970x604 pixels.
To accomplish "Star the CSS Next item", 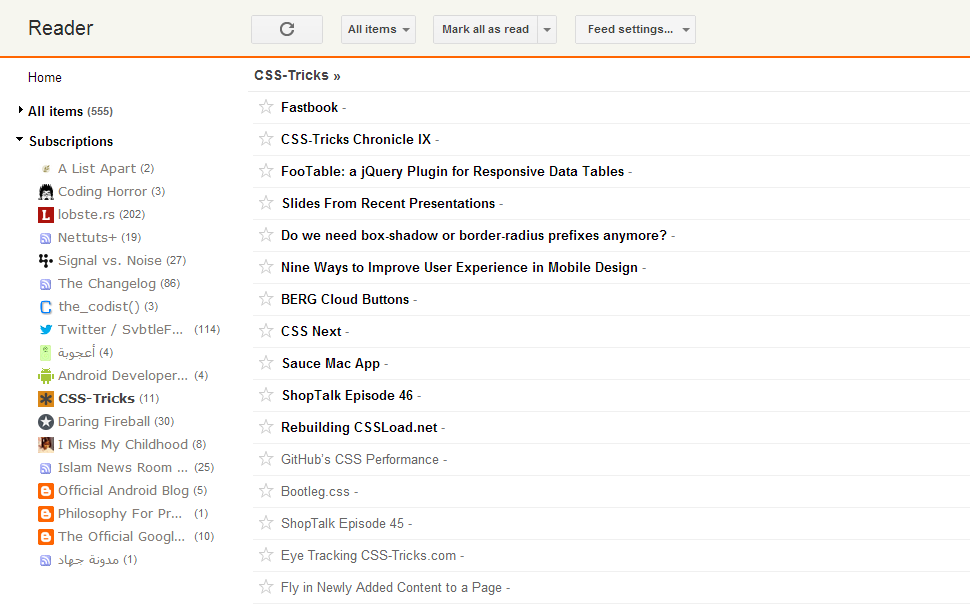I will pos(266,330).
